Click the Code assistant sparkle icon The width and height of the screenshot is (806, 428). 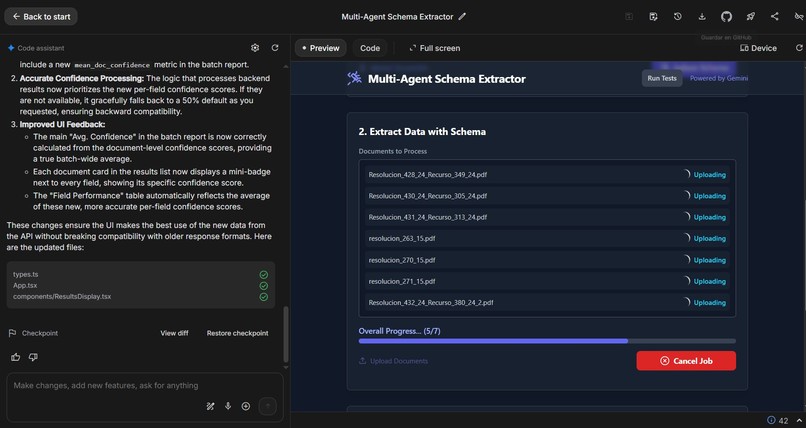11,48
